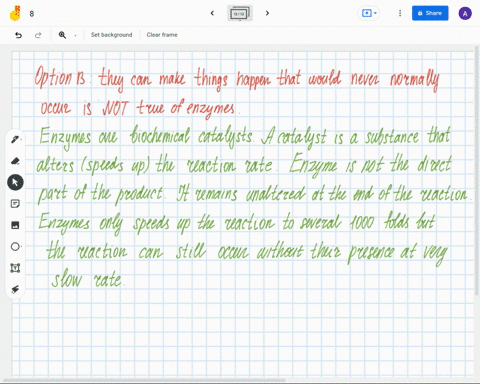Click the horizontal scrollbar at bottom

click(143, 380)
